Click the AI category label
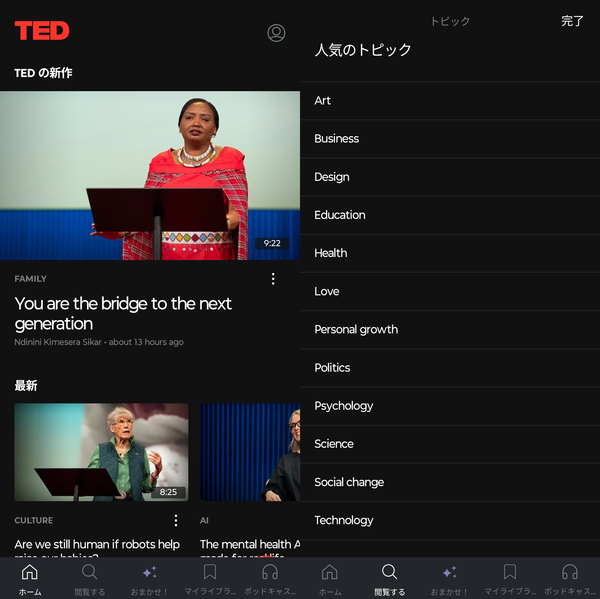 click(204, 521)
